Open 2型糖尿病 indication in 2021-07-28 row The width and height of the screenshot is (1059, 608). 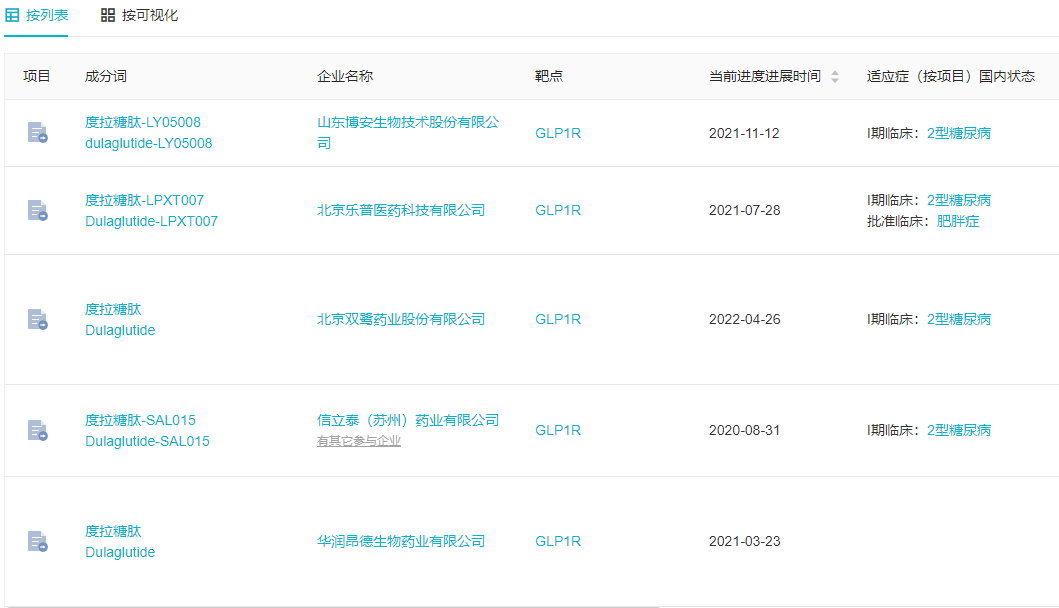(x=958, y=200)
